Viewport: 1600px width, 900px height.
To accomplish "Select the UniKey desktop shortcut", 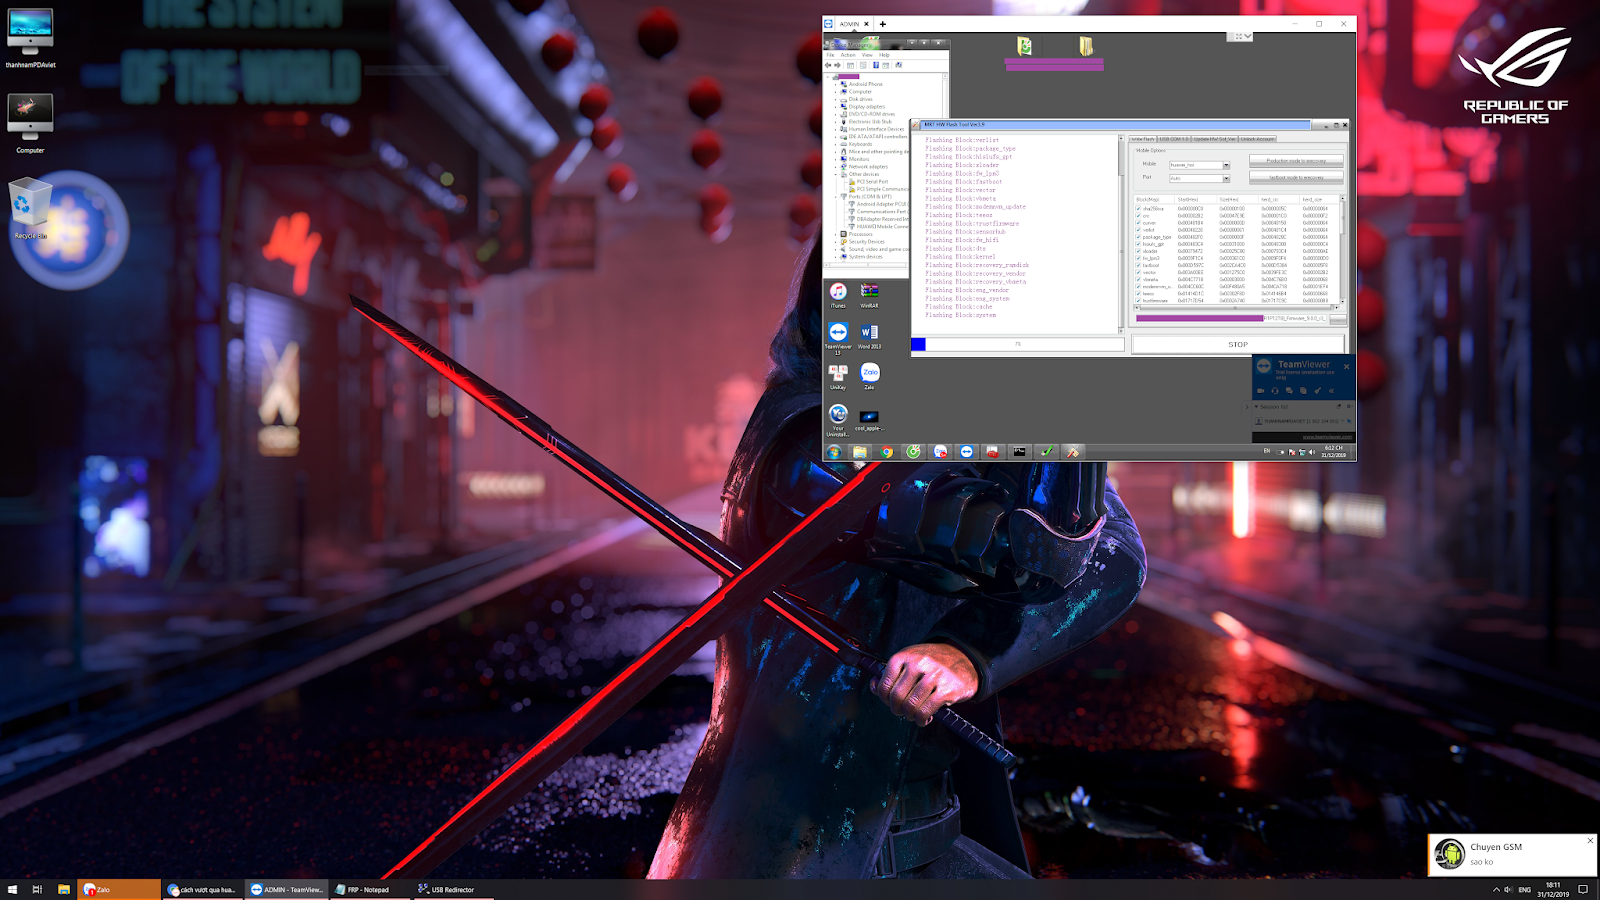I will 838,376.
